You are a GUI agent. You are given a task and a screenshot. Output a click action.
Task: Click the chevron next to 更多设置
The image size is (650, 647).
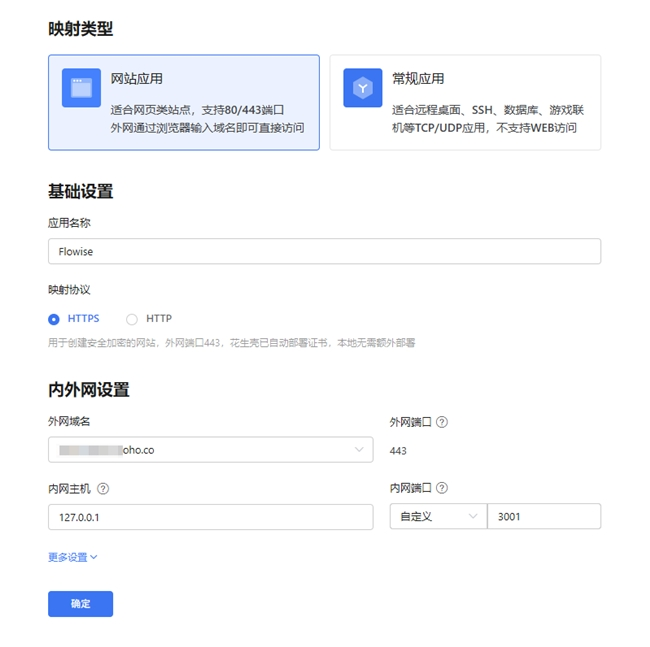pyautogui.click(x=94, y=558)
